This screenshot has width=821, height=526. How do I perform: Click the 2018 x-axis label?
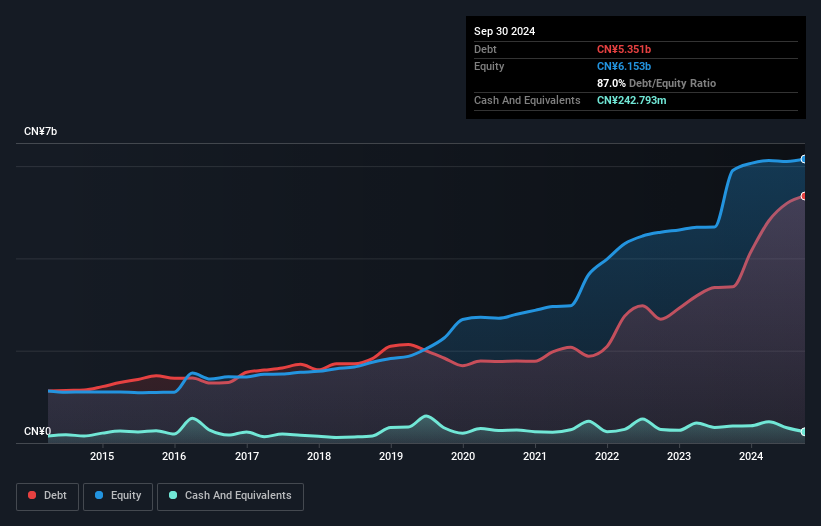(x=319, y=456)
